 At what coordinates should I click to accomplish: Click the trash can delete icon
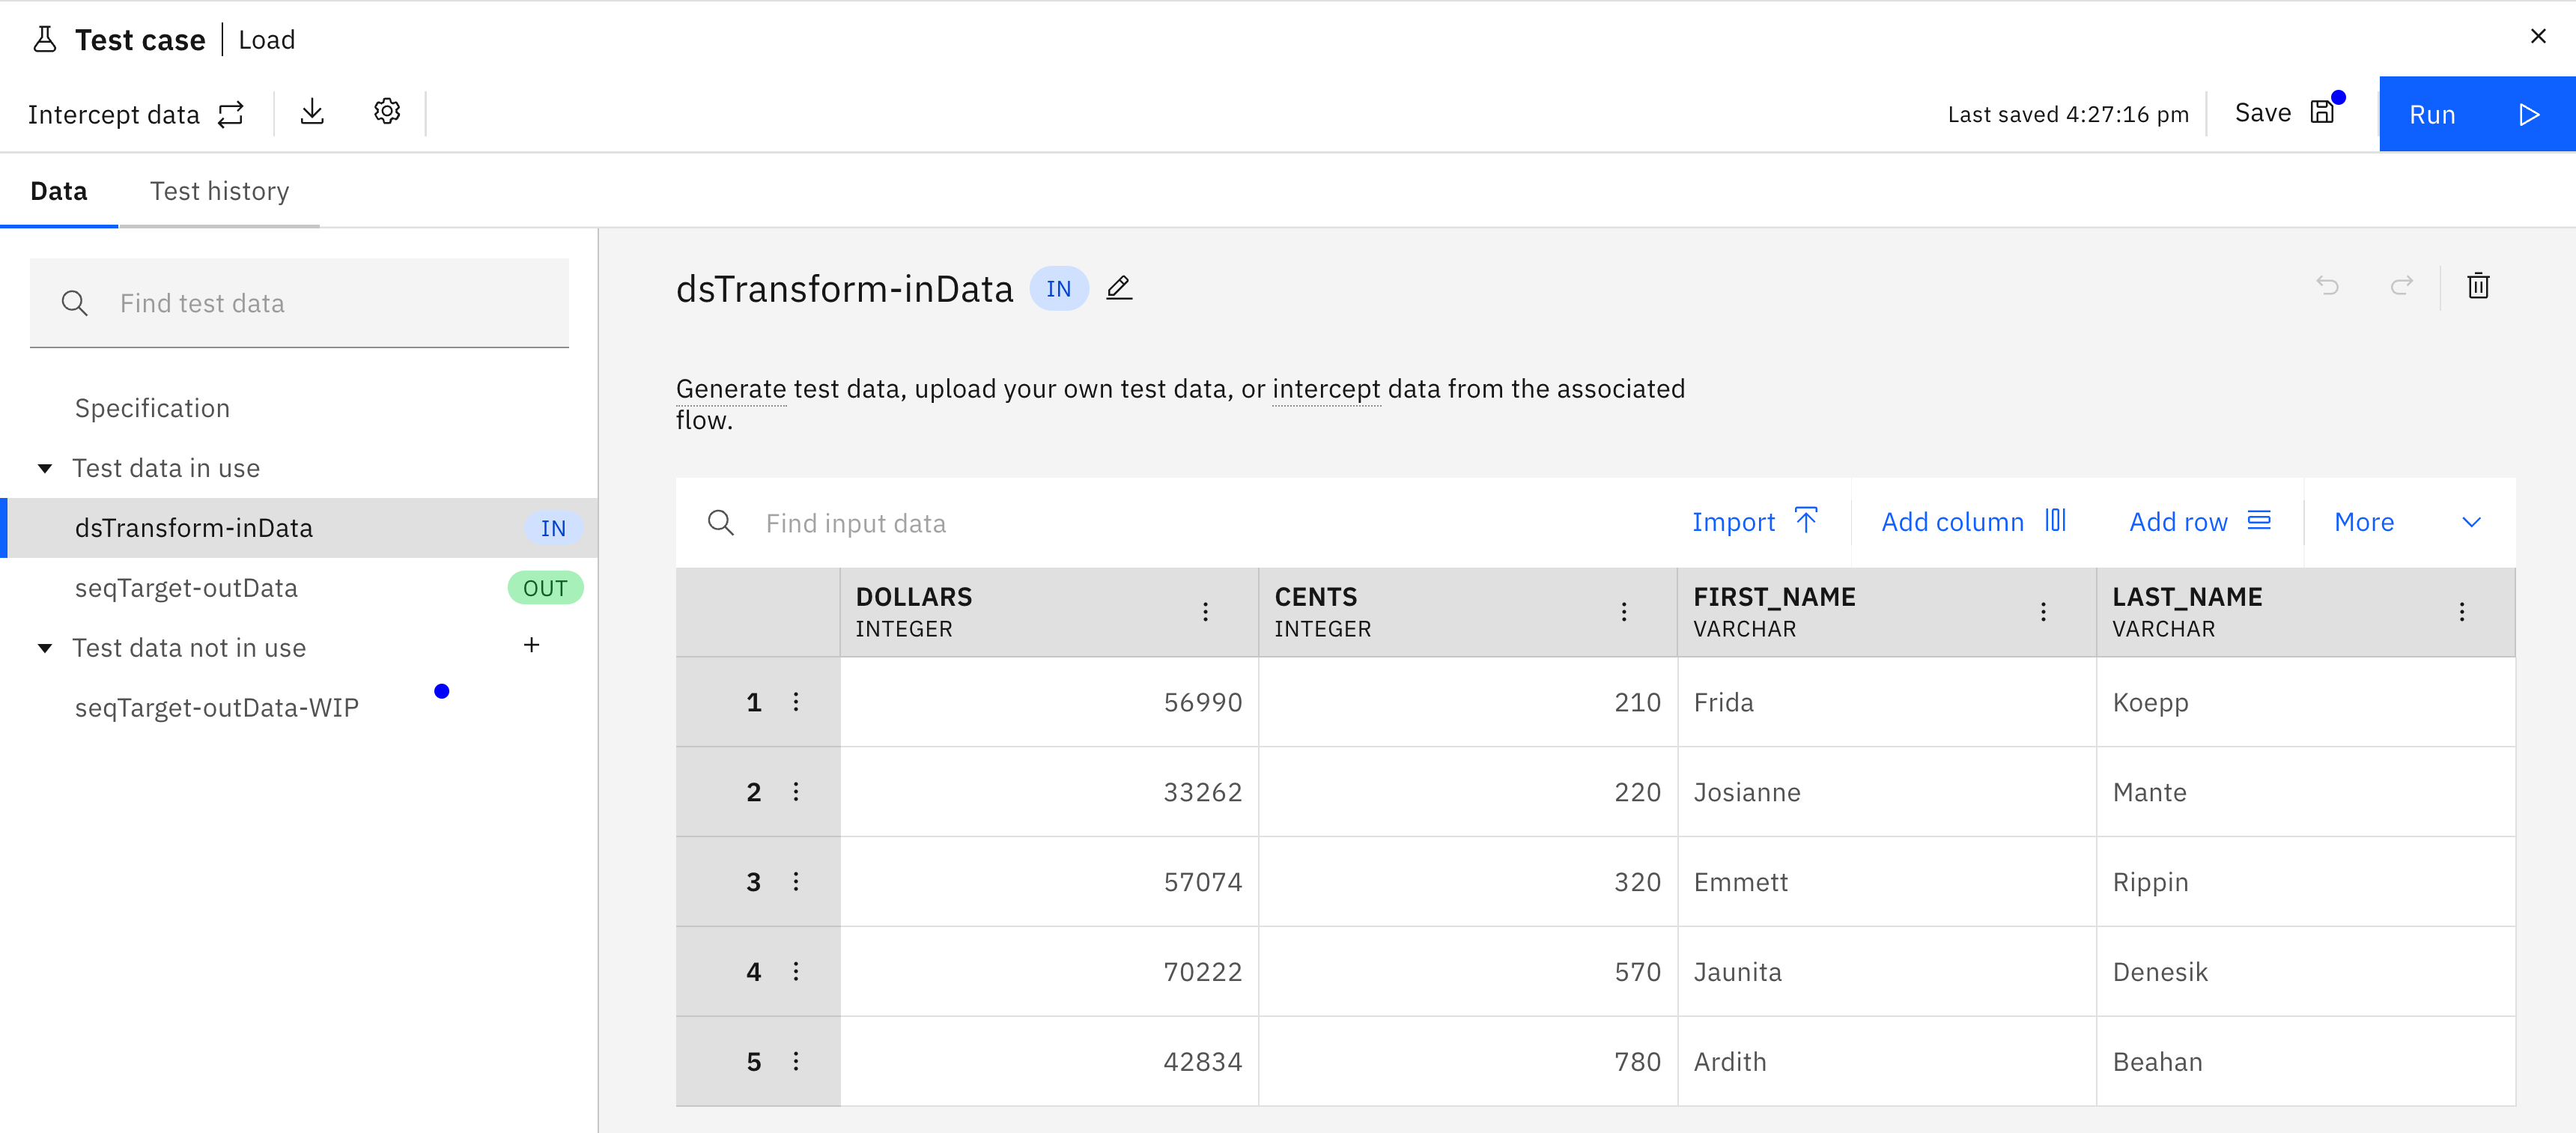coord(2477,286)
